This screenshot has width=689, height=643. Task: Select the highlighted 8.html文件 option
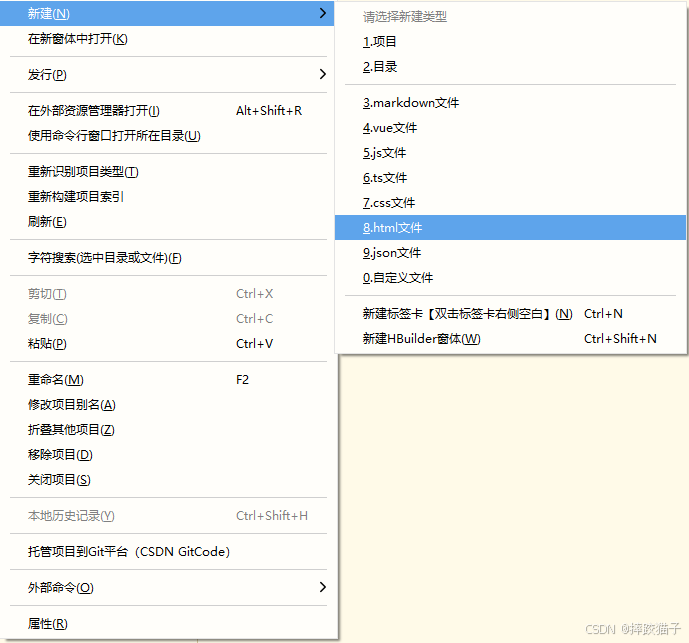point(511,228)
